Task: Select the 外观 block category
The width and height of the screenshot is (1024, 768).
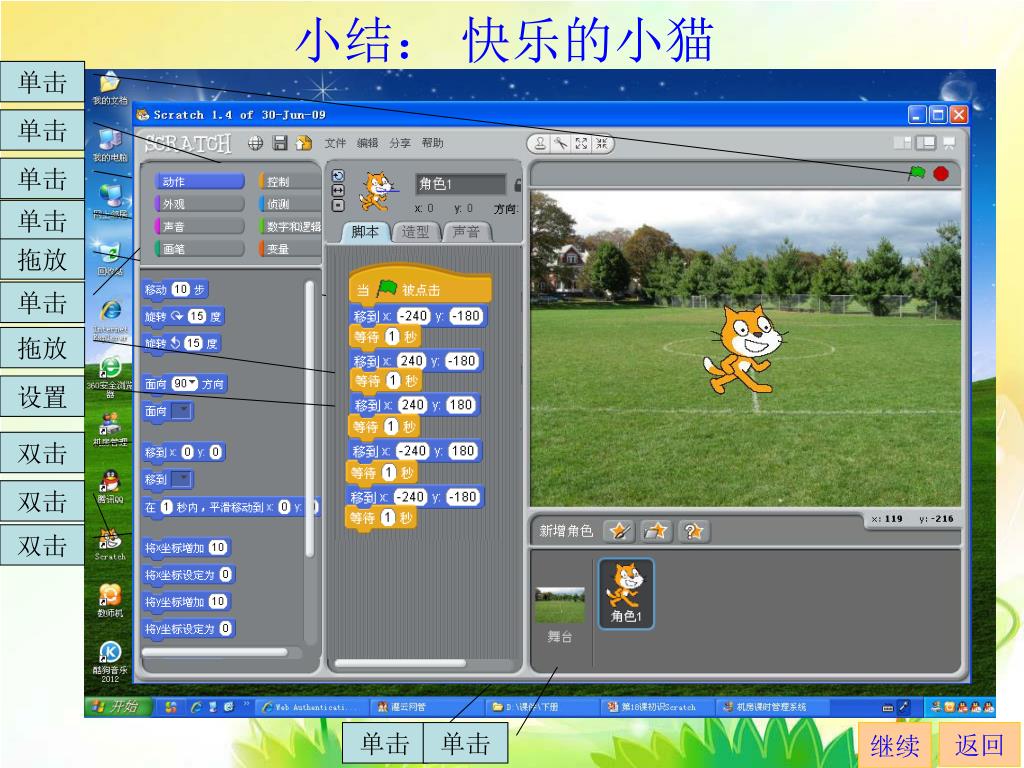Action: (x=199, y=204)
